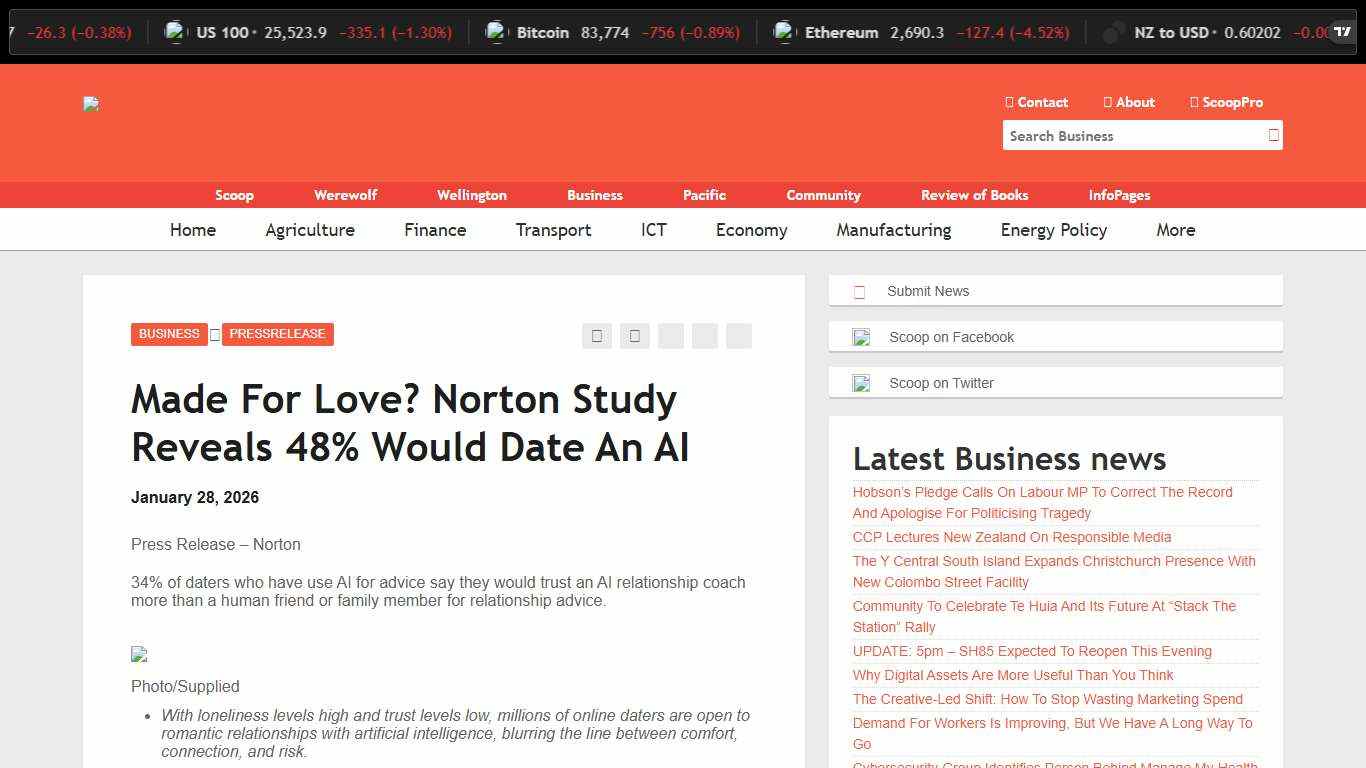Click the Submit News icon
Screen dimensions: 1366x768
[x=859, y=291]
